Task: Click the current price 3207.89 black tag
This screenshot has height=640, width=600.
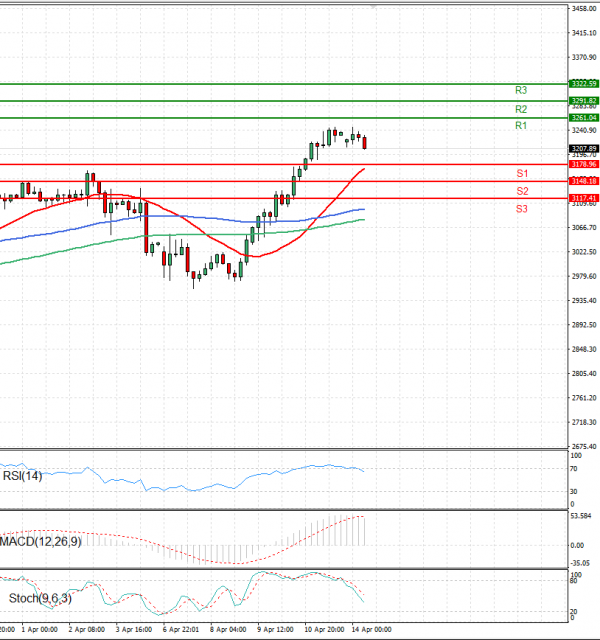Action: click(x=583, y=148)
